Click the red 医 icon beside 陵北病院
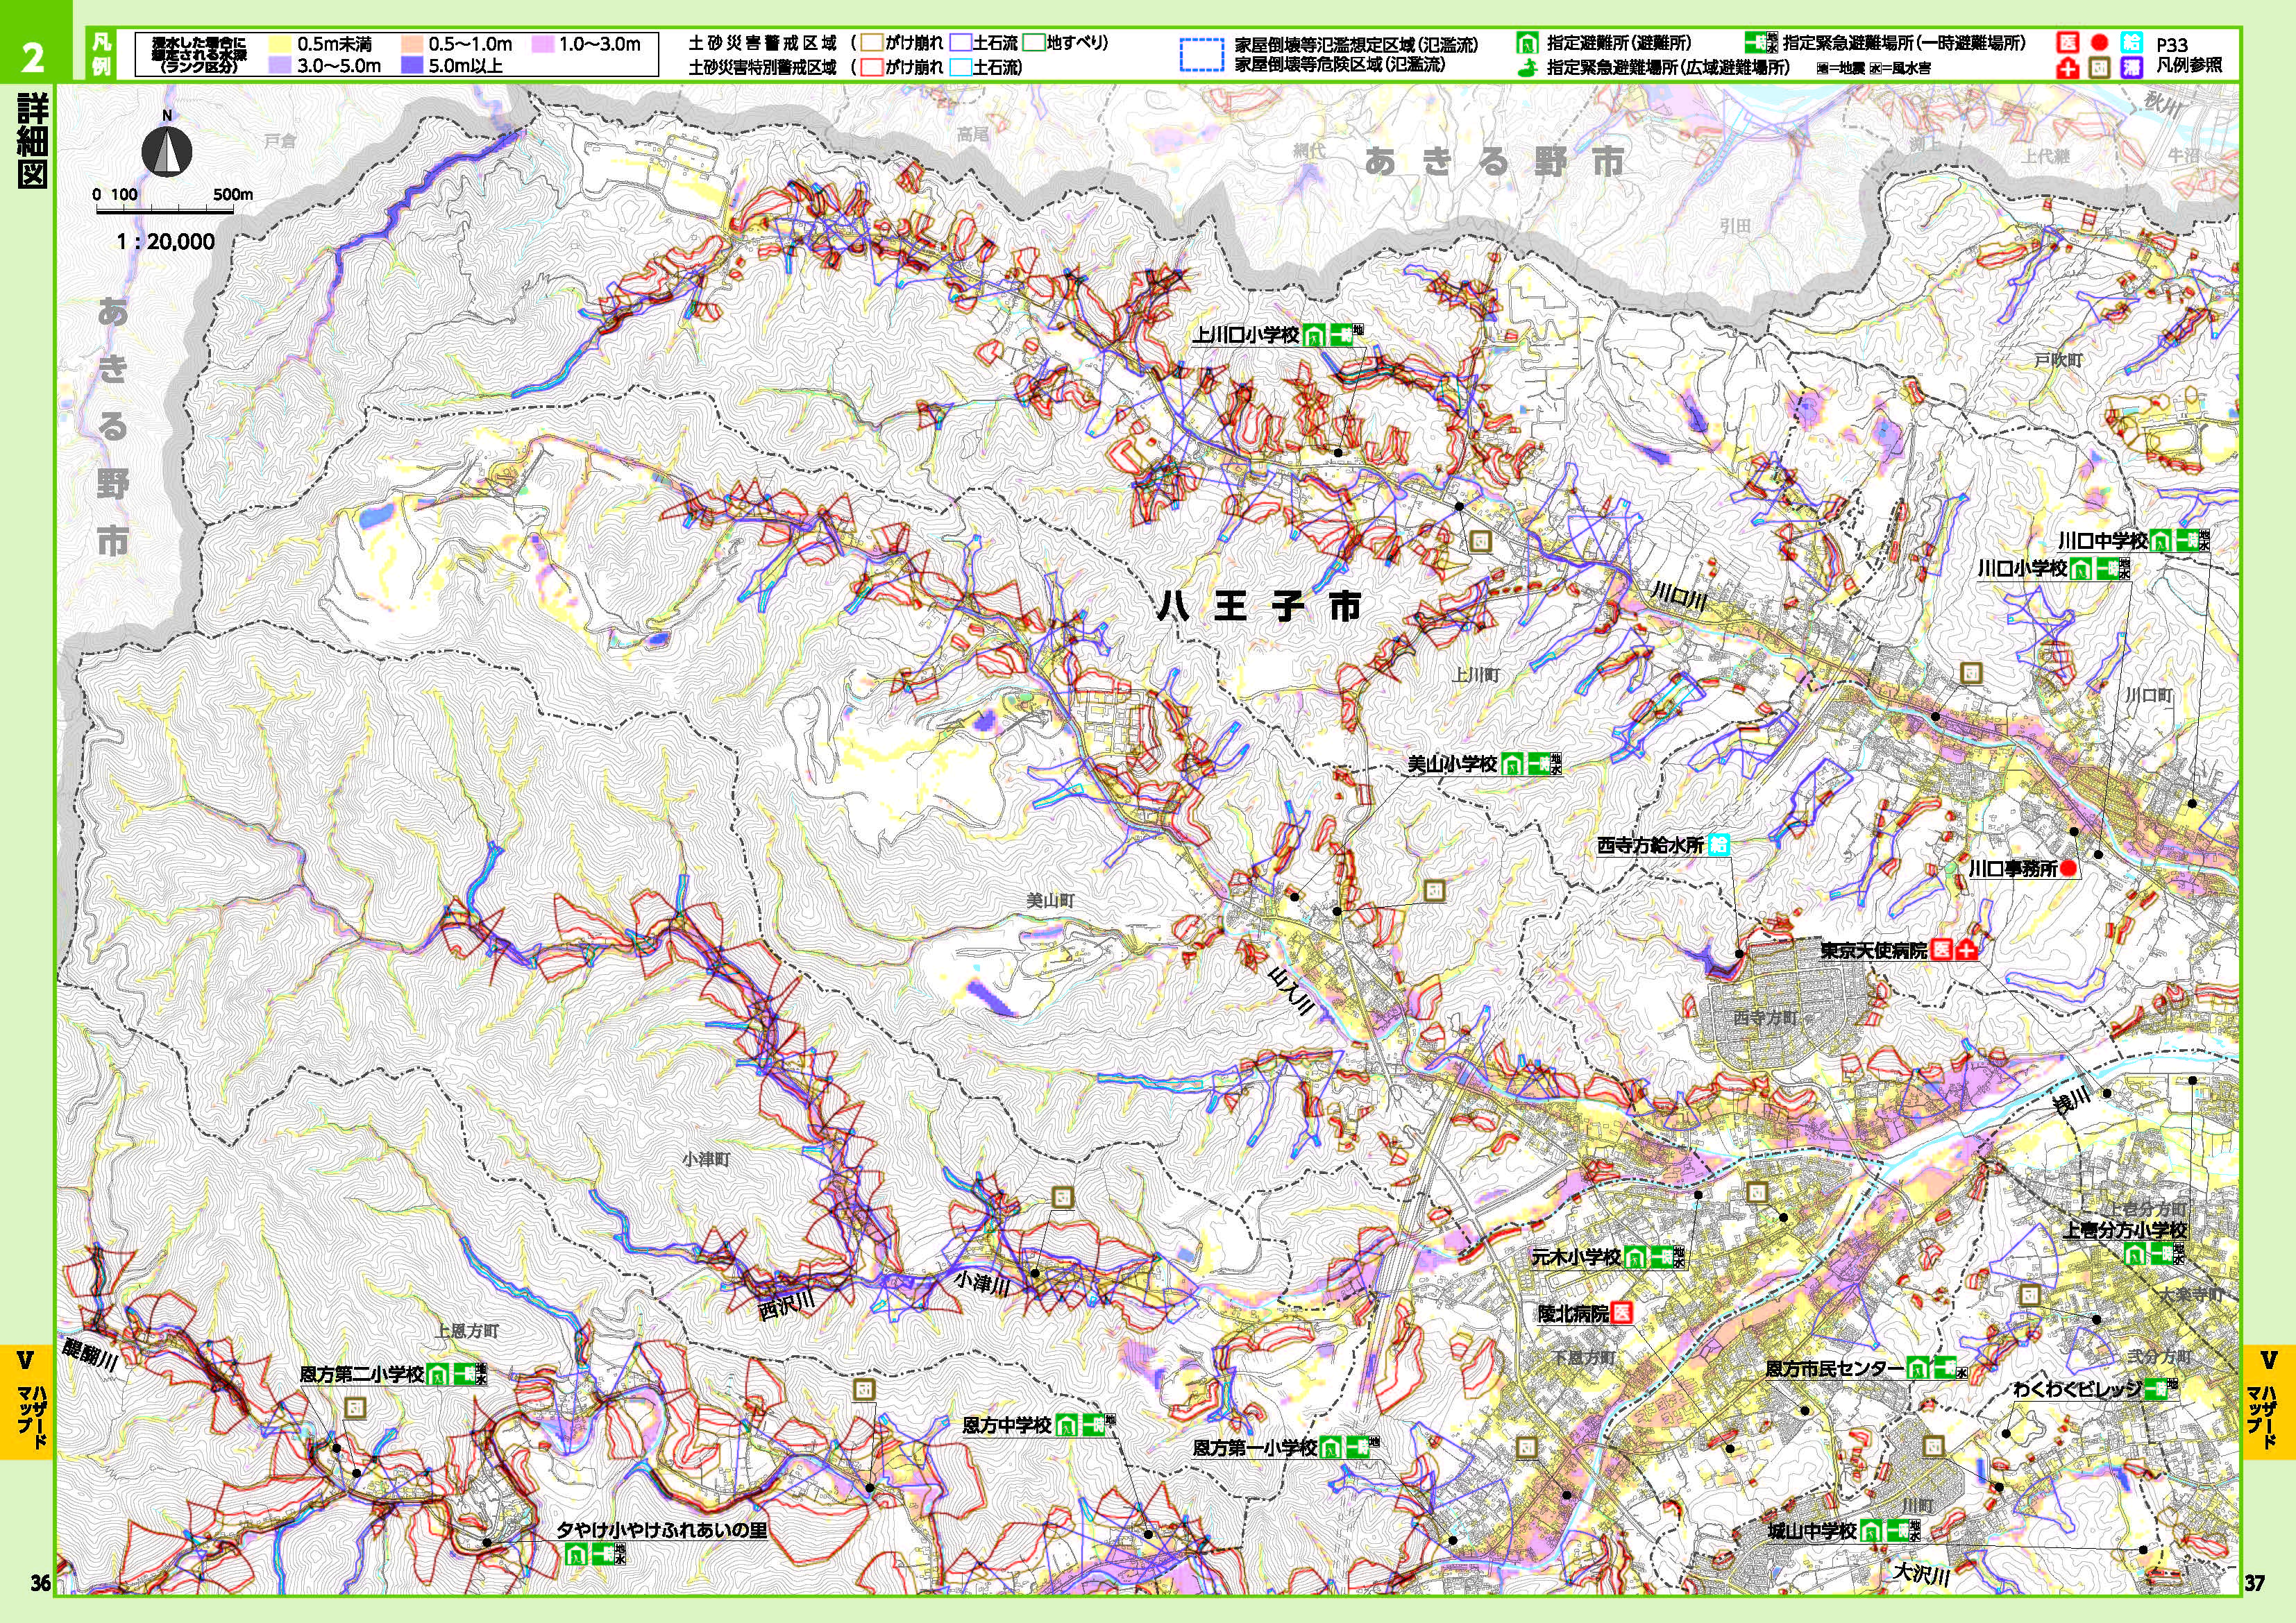The image size is (2296, 1623). 1621,1313
